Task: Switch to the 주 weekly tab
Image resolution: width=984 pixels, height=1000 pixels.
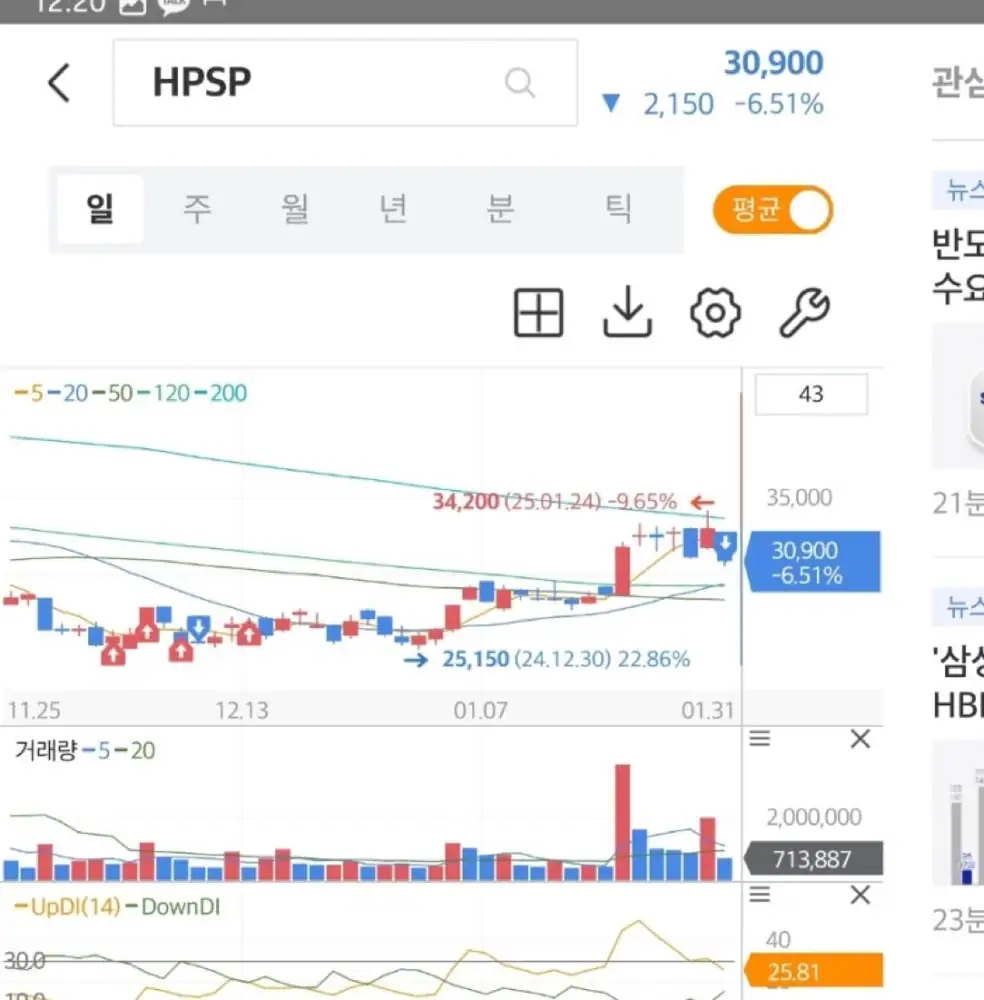Action: pos(197,209)
